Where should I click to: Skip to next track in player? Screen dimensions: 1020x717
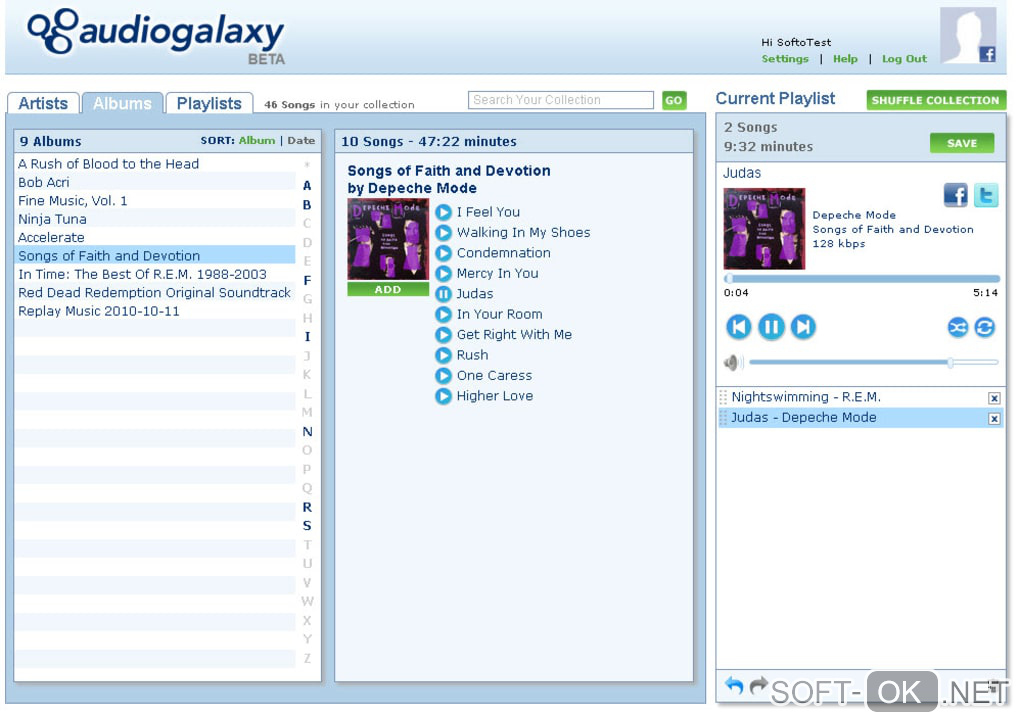803,327
